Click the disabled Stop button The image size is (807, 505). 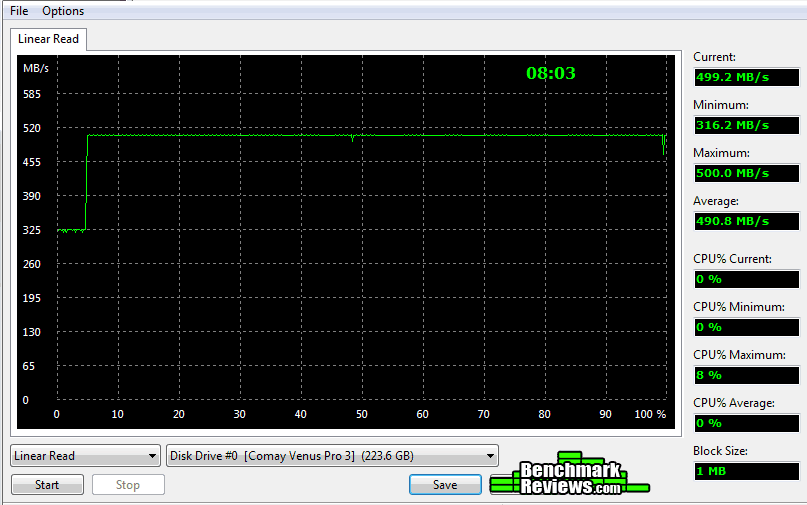tap(128, 484)
